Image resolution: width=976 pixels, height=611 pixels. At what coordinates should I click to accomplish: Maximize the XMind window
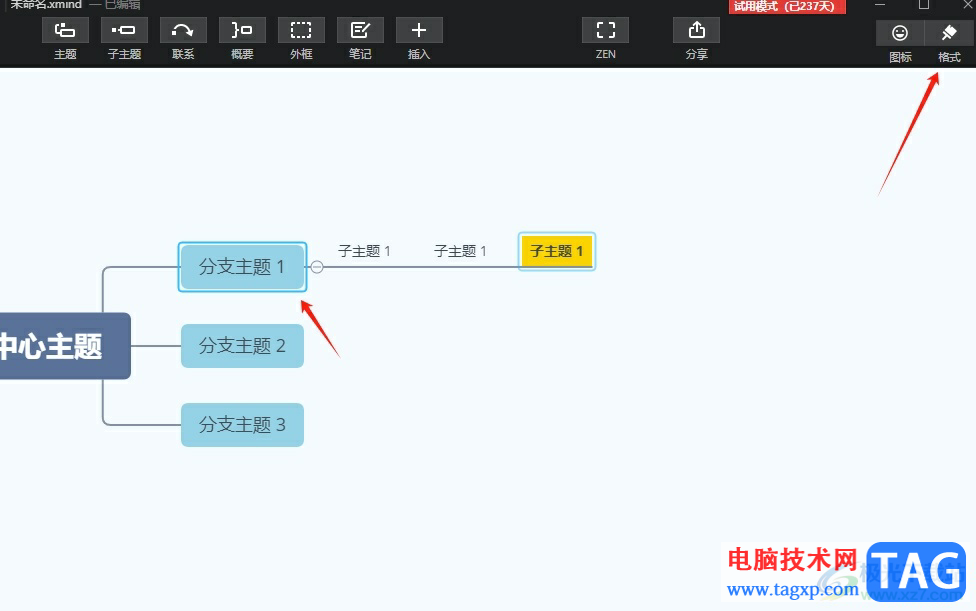click(x=924, y=5)
